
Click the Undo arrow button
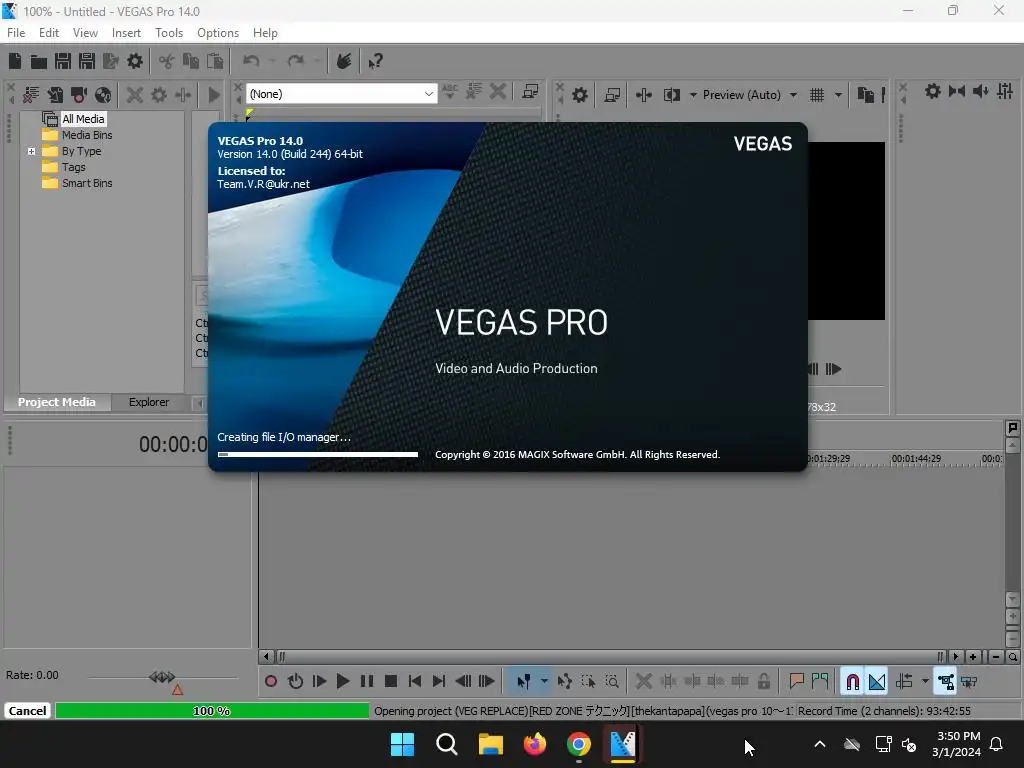[251, 61]
